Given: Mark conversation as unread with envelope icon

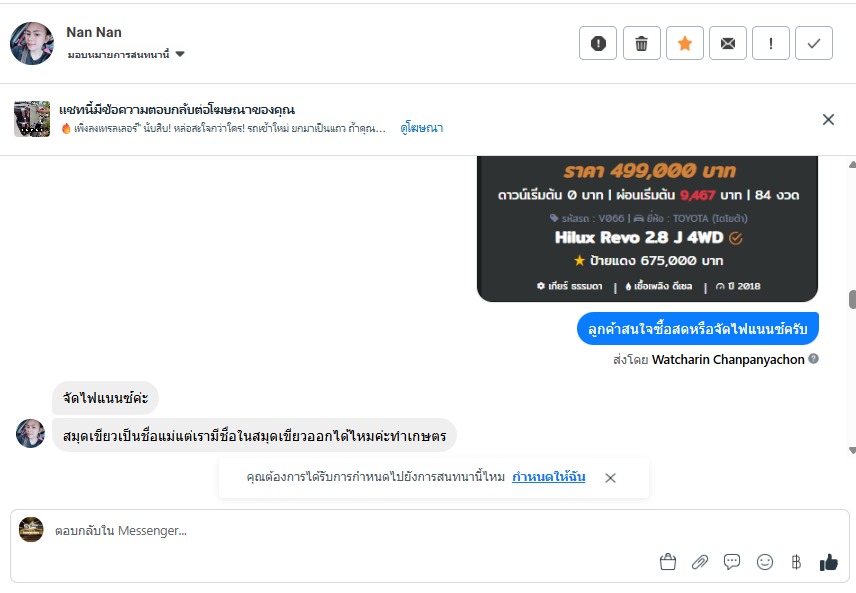Looking at the screenshot, I should 728,43.
